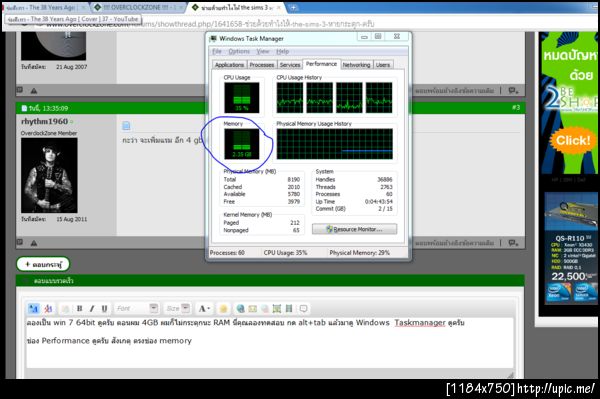Switch to the Processes tab
Screen dimensions: 600x399
click(x=262, y=65)
